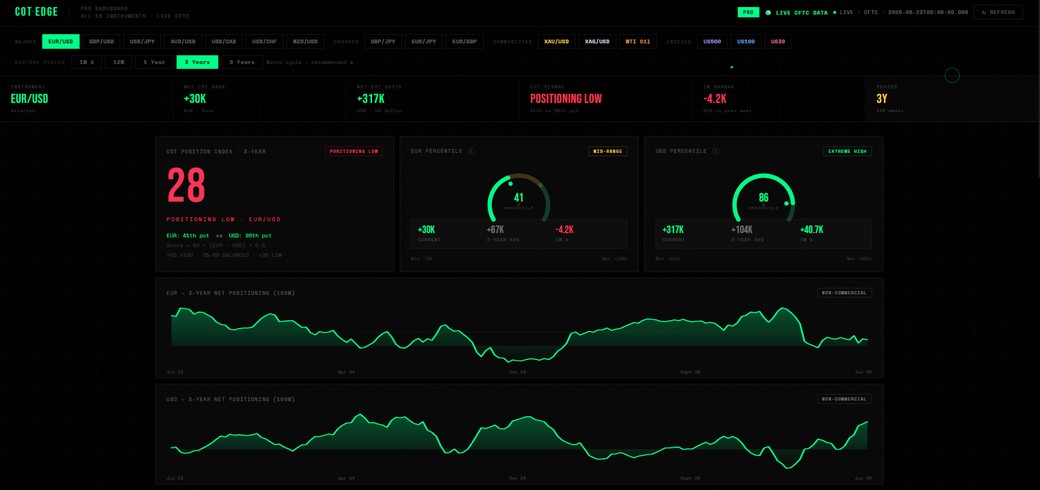
Task: Click the Macro cycle recommended note
Action: coord(310,62)
